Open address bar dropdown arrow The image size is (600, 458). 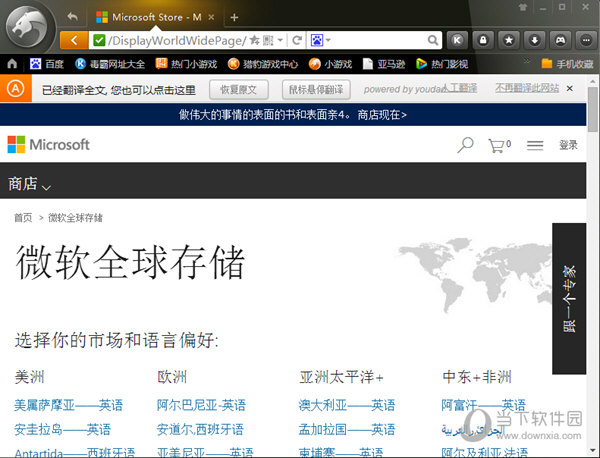pyautogui.click(x=280, y=40)
